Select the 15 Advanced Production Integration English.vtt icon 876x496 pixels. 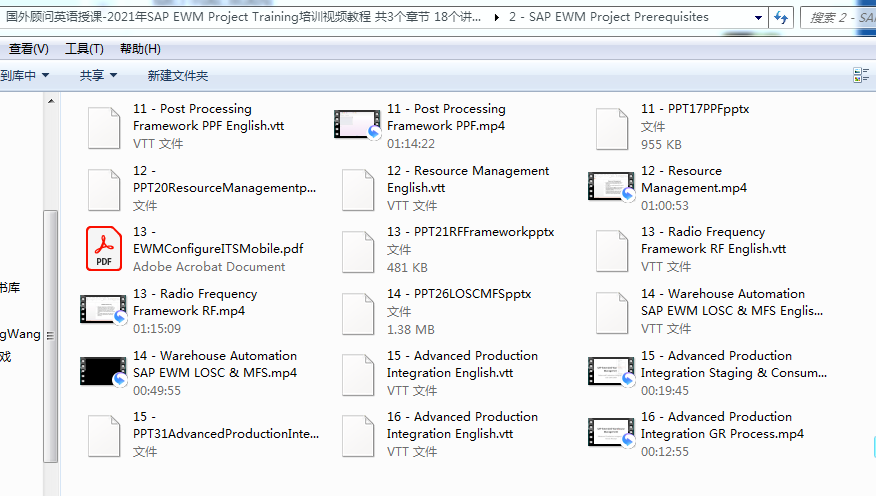point(358,375)
